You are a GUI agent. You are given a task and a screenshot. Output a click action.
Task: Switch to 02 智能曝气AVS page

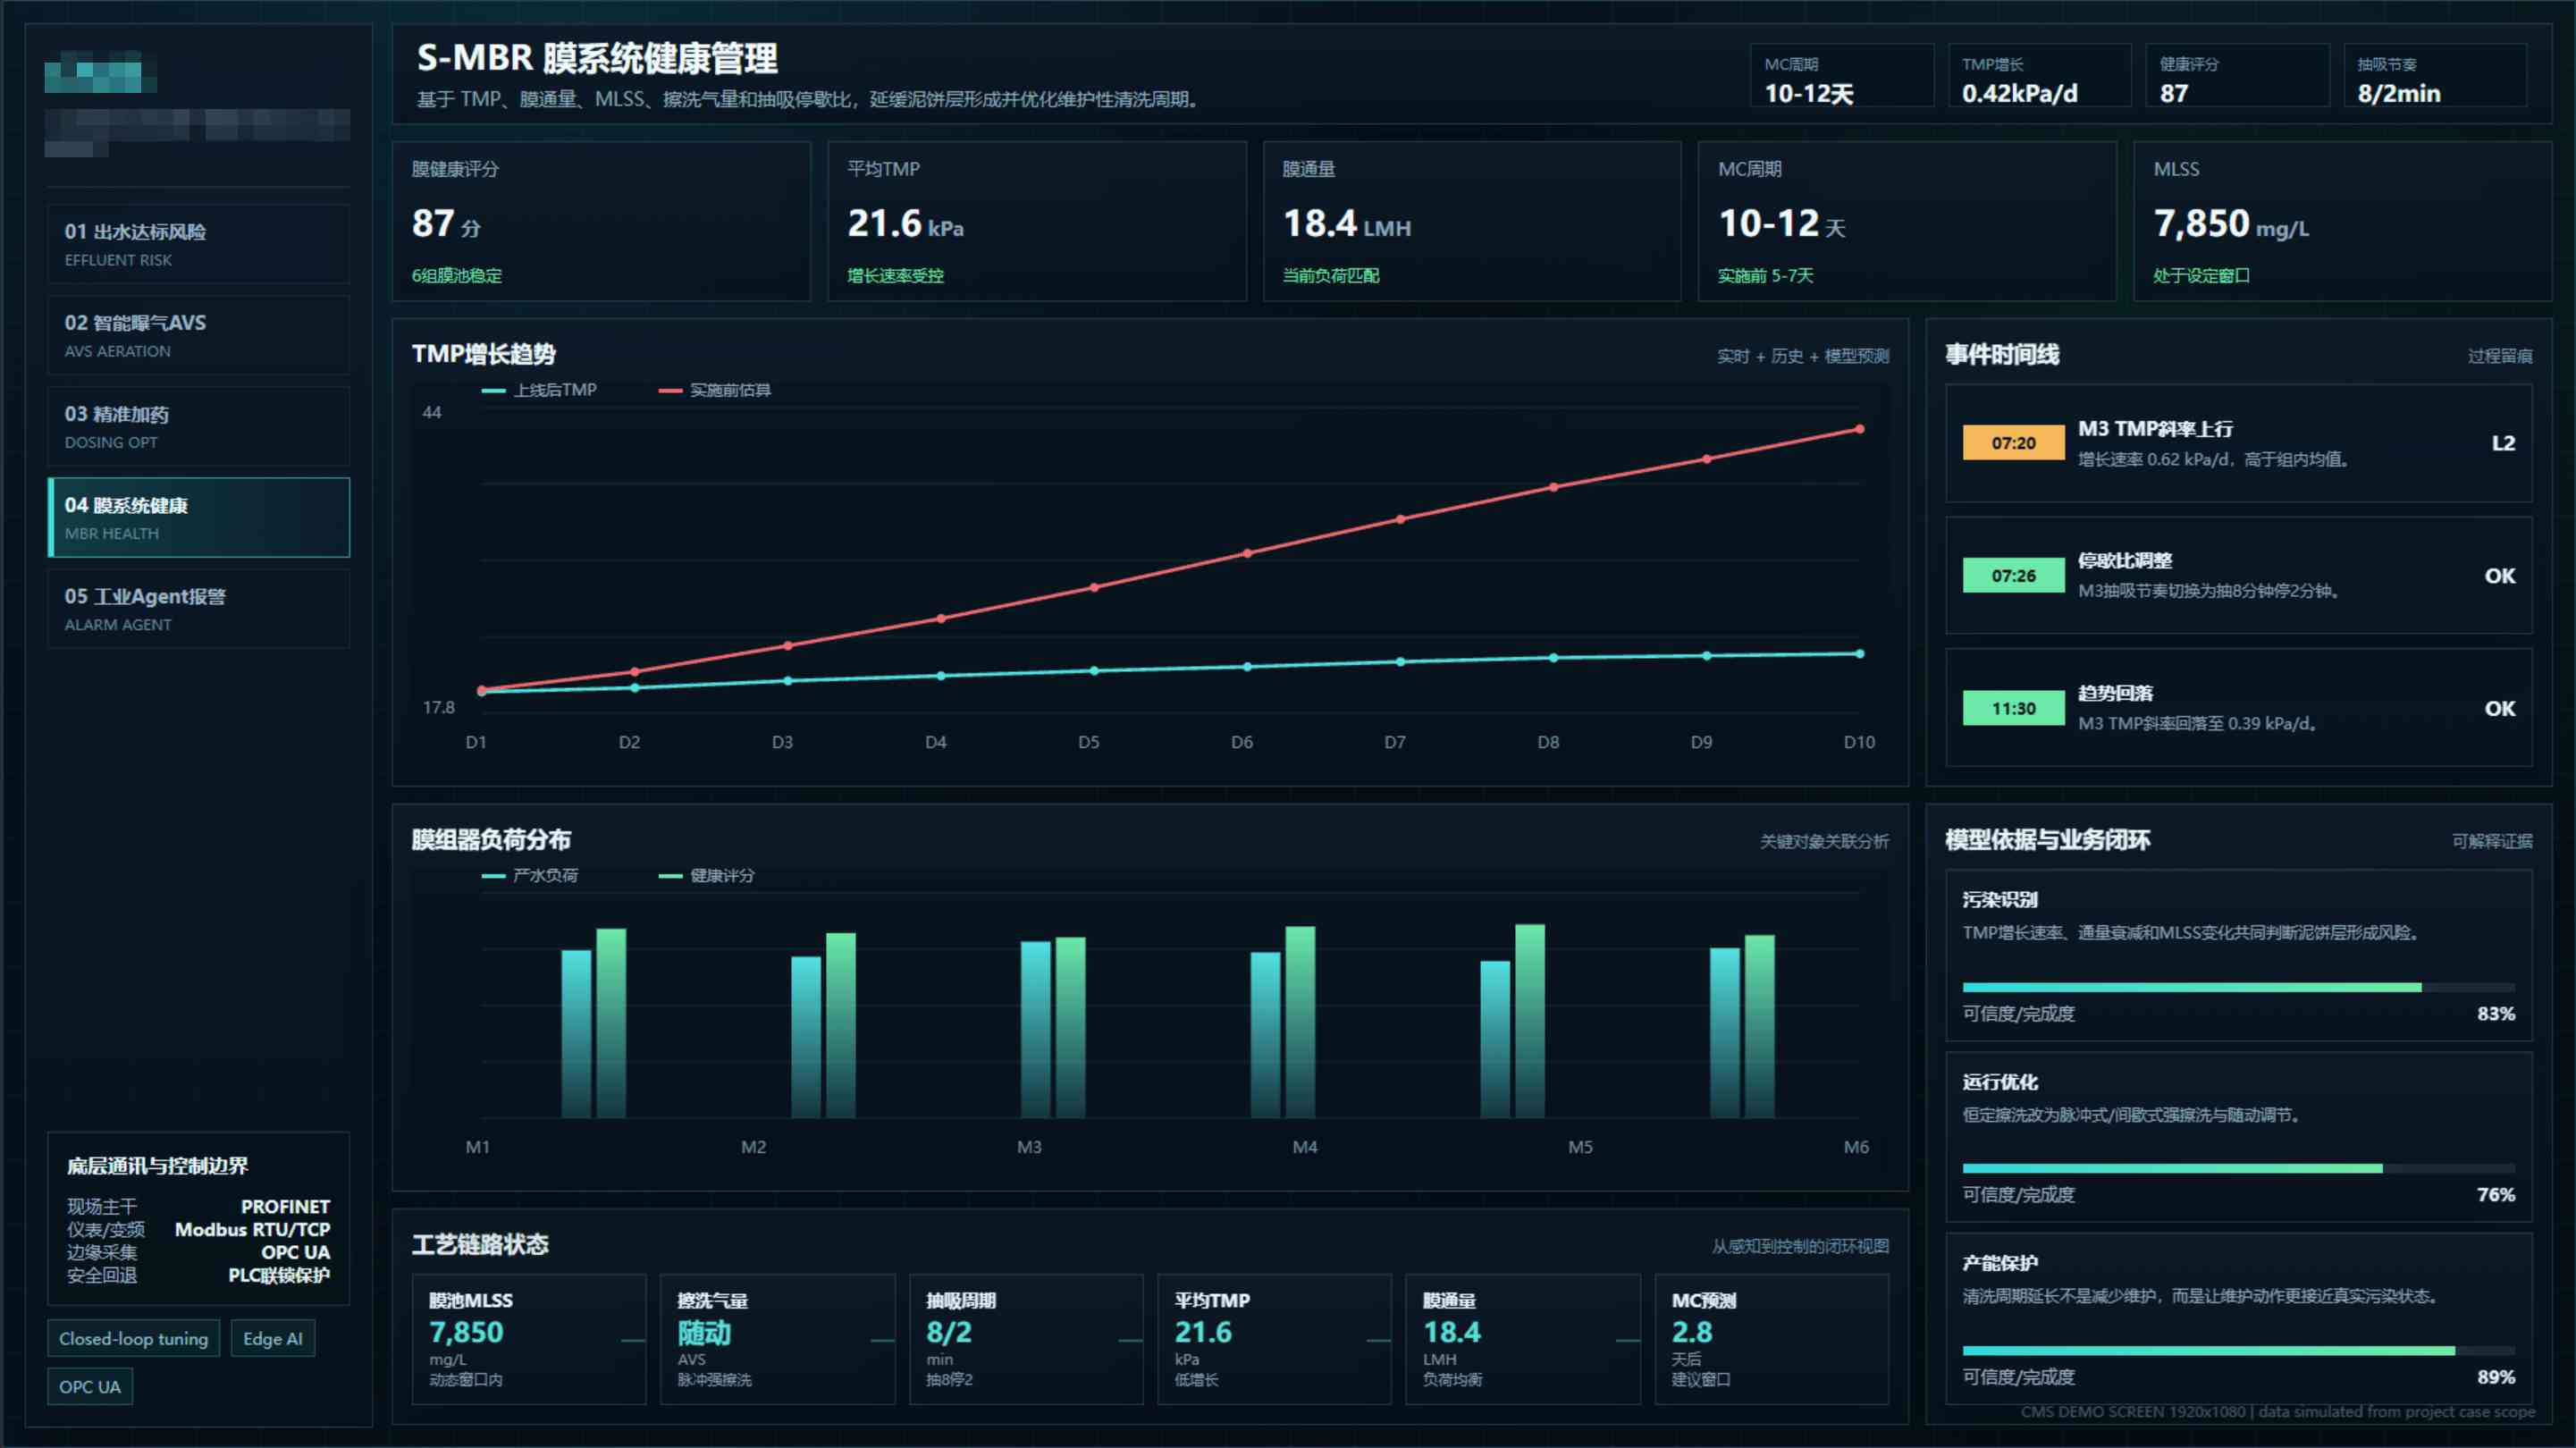coord(198,335)
